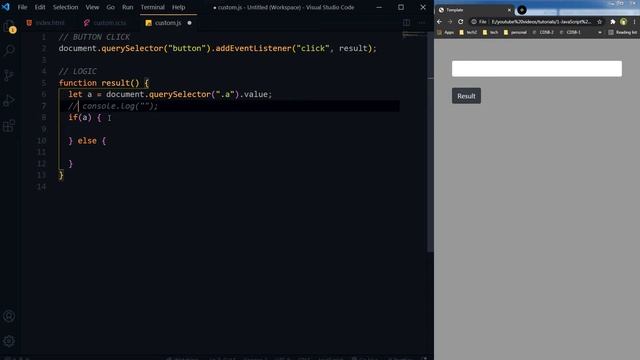Open the File menu
Screen dimensions: 640x360
(22, 7)
